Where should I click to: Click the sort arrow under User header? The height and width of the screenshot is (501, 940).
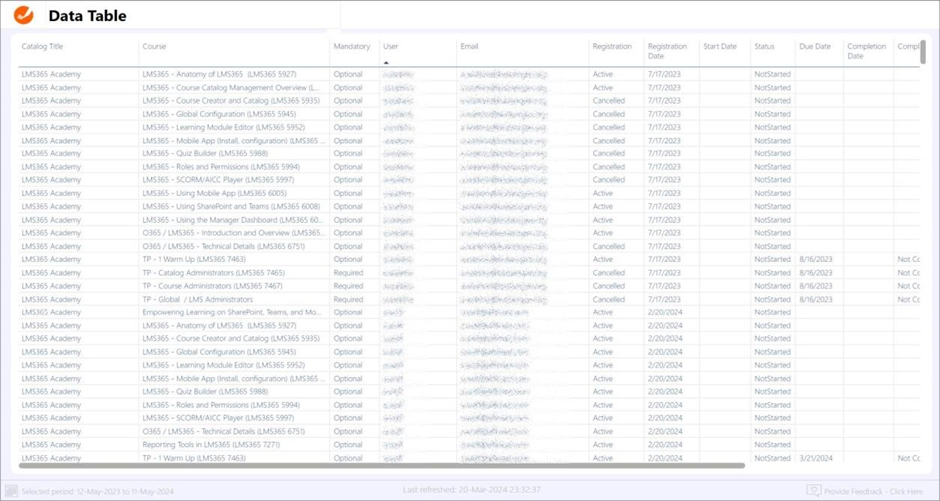tap(386, 63)
